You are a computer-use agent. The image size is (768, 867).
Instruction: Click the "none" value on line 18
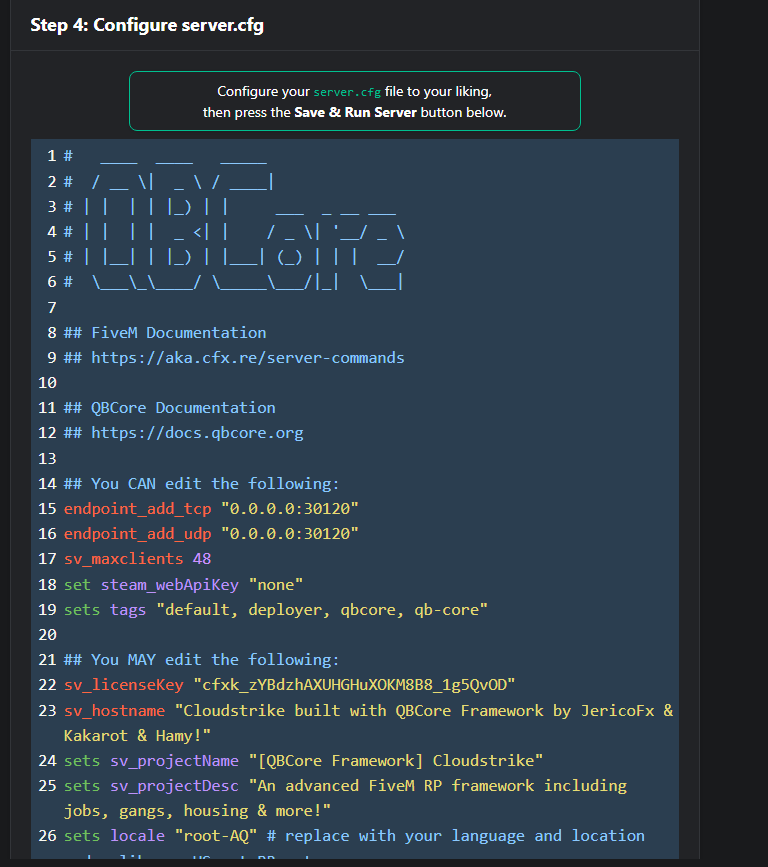coord(276,585)
